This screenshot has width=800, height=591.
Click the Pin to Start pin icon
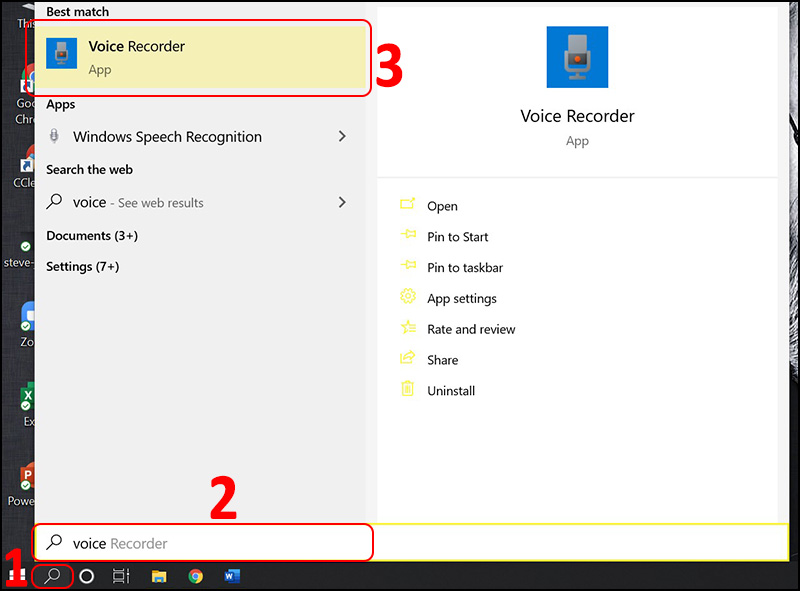[x=408, y=235]
